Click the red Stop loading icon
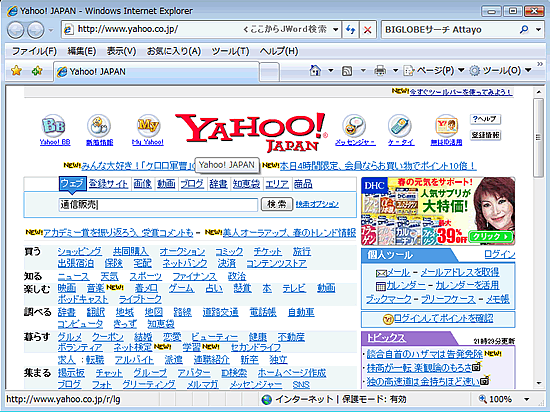This screenshot has height=412, width=550. (367, 30)
